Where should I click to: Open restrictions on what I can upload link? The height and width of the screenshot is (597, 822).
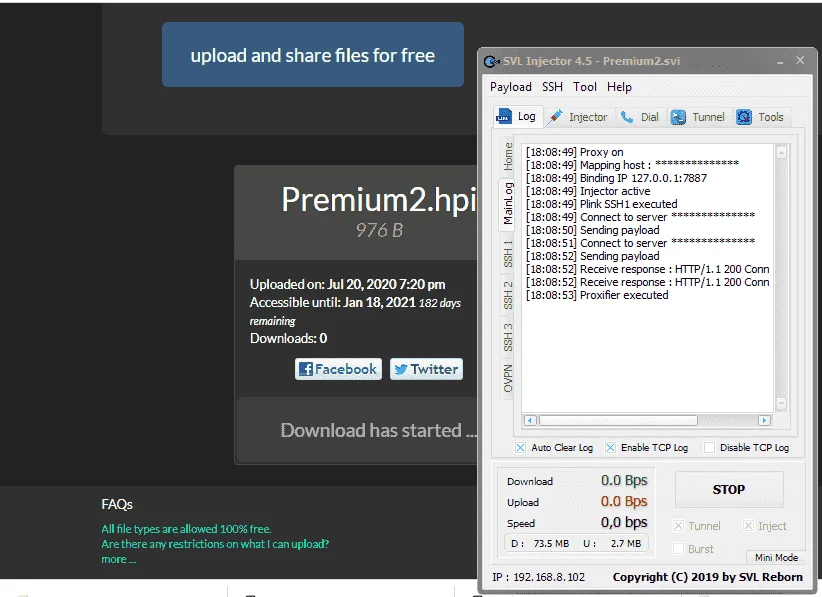click(x=215, y=544)
